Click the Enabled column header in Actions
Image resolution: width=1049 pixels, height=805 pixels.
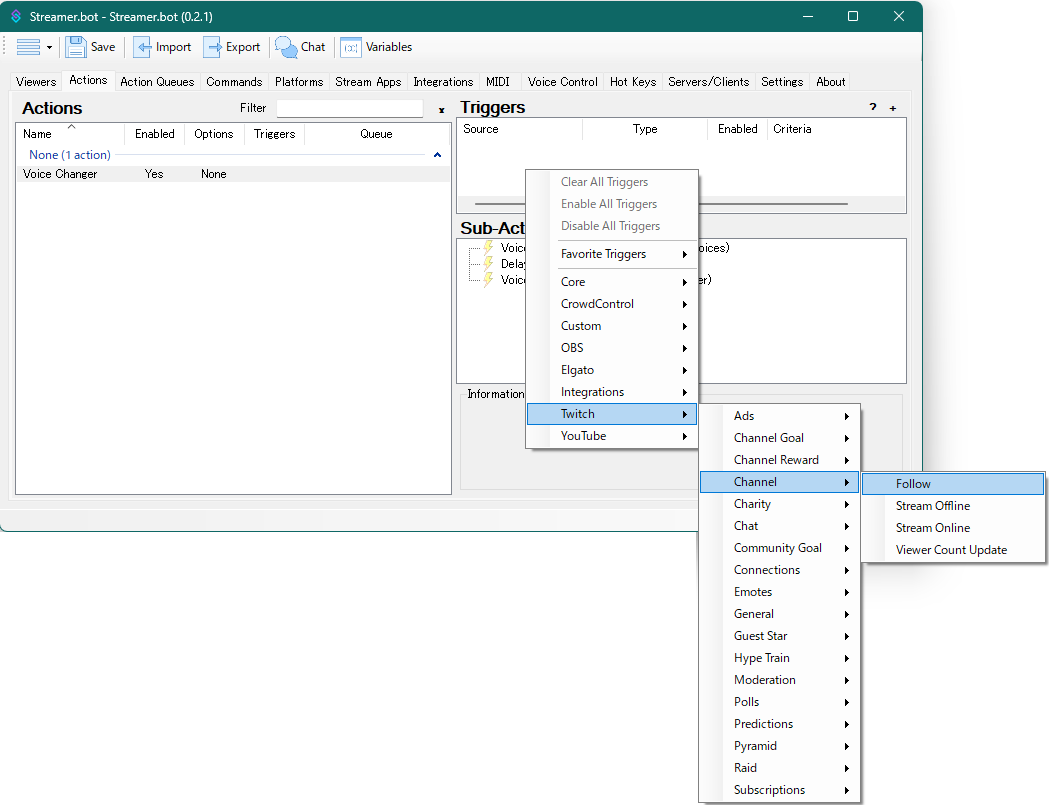155,134
